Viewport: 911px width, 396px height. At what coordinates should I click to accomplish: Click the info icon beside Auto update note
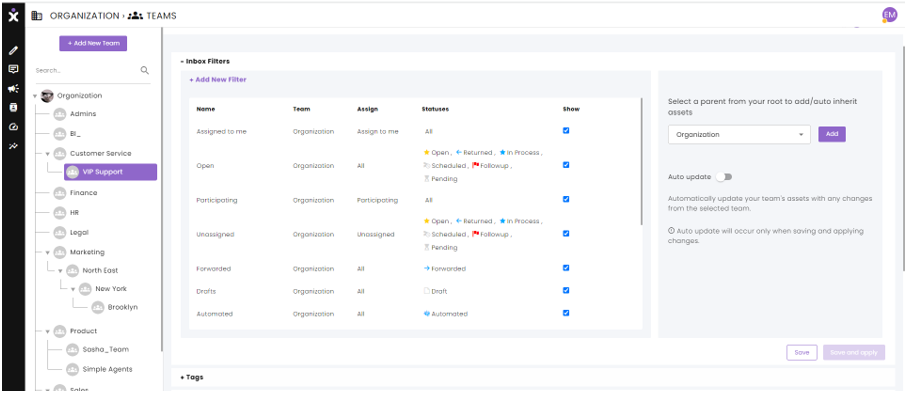coord(671,231)
